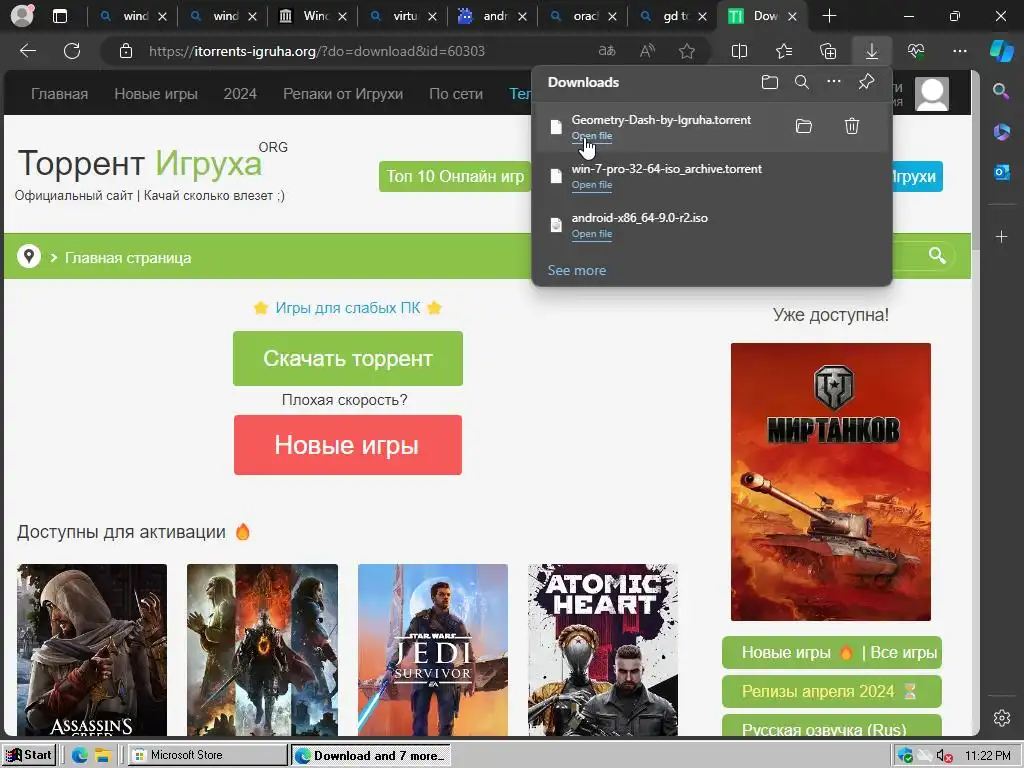This screenshot has height=768, width=1024.
Task: Click the location pin breadcrumb icon
Action: 29,256
